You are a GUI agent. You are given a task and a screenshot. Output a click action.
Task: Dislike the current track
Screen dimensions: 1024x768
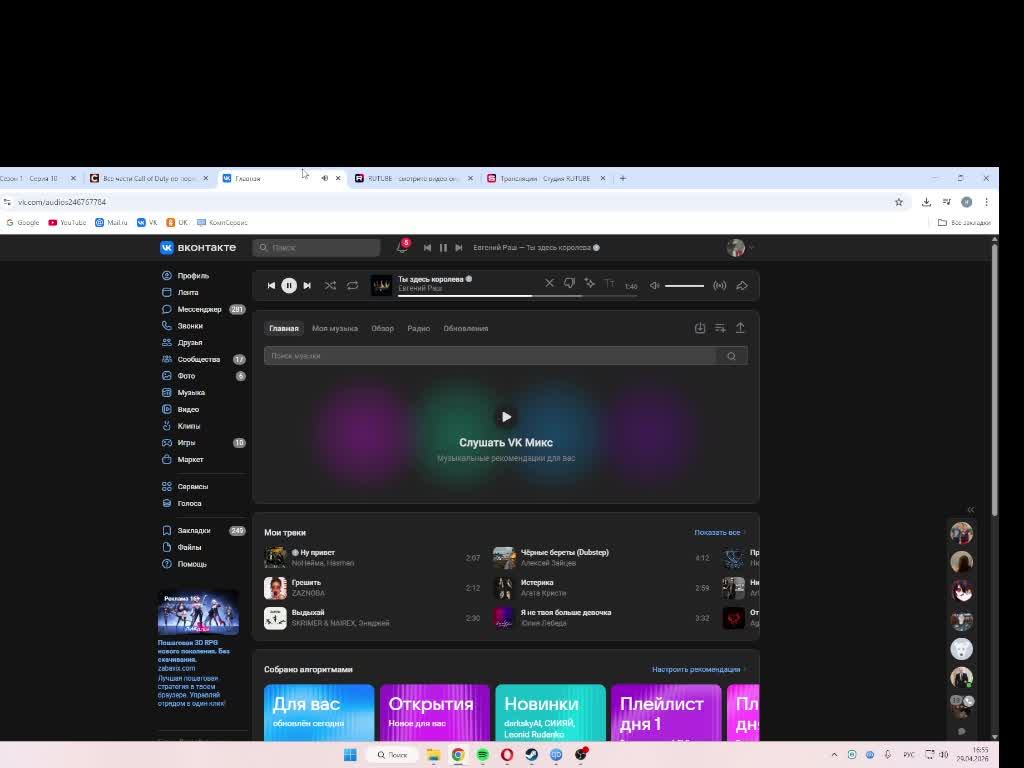tap(569, 283)
